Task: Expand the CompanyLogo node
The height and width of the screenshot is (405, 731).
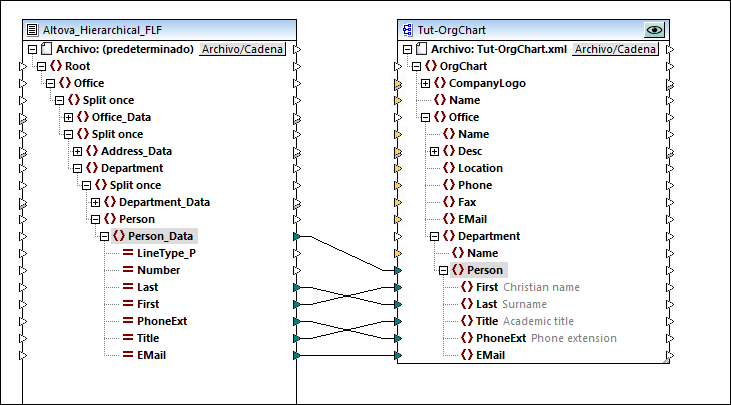Action: pos(426,83)
